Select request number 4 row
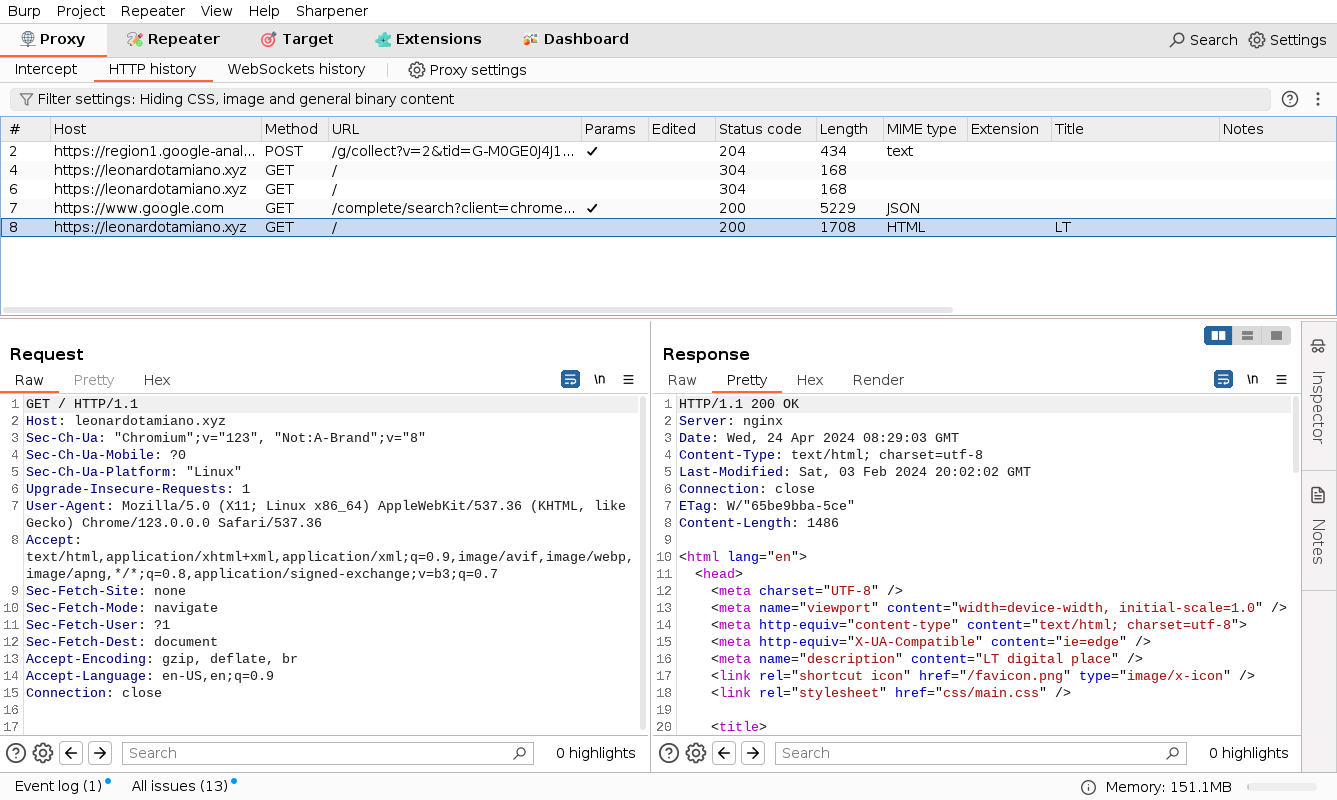The width and height of the screenshot is (1337, 800). coord(668,170)
